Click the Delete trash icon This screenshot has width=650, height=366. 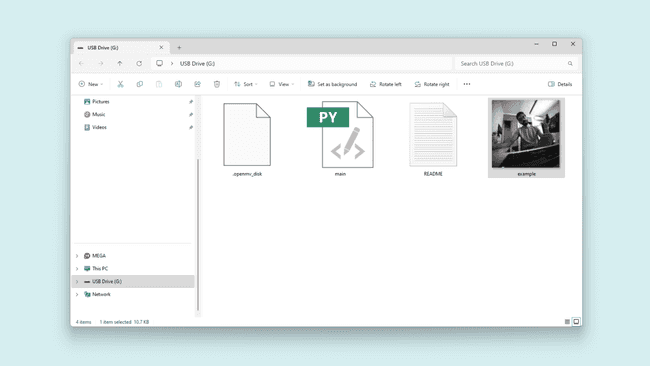pyautogui.click(x=217, y=84)
